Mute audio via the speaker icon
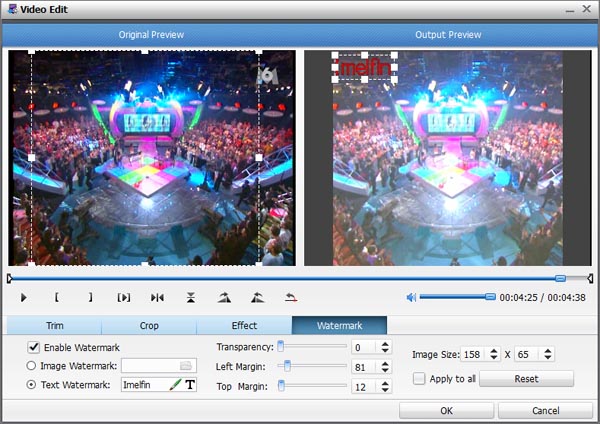The width and height of the screenshot is (600, 424). click(411, 297)
